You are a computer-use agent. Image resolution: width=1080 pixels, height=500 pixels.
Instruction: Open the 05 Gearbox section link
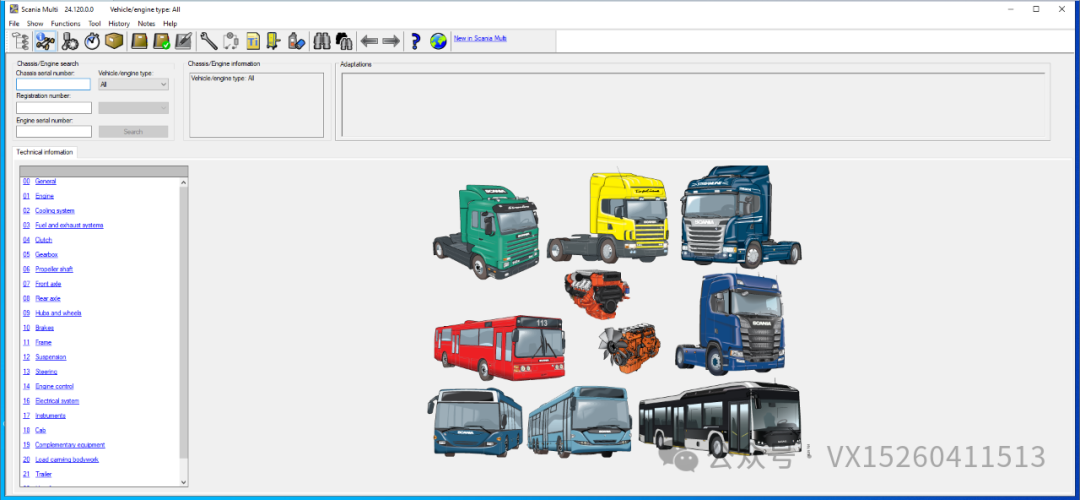[46, 255]
